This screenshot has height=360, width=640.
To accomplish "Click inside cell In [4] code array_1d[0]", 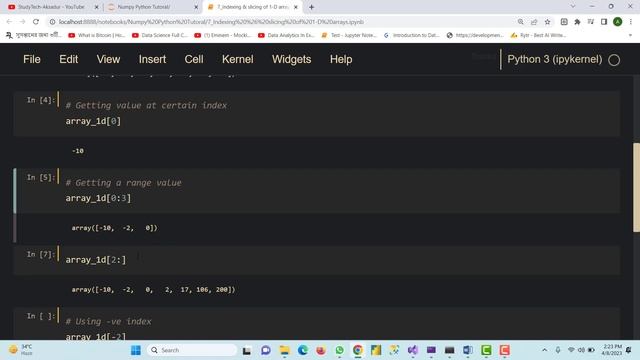I will (93, 121).
